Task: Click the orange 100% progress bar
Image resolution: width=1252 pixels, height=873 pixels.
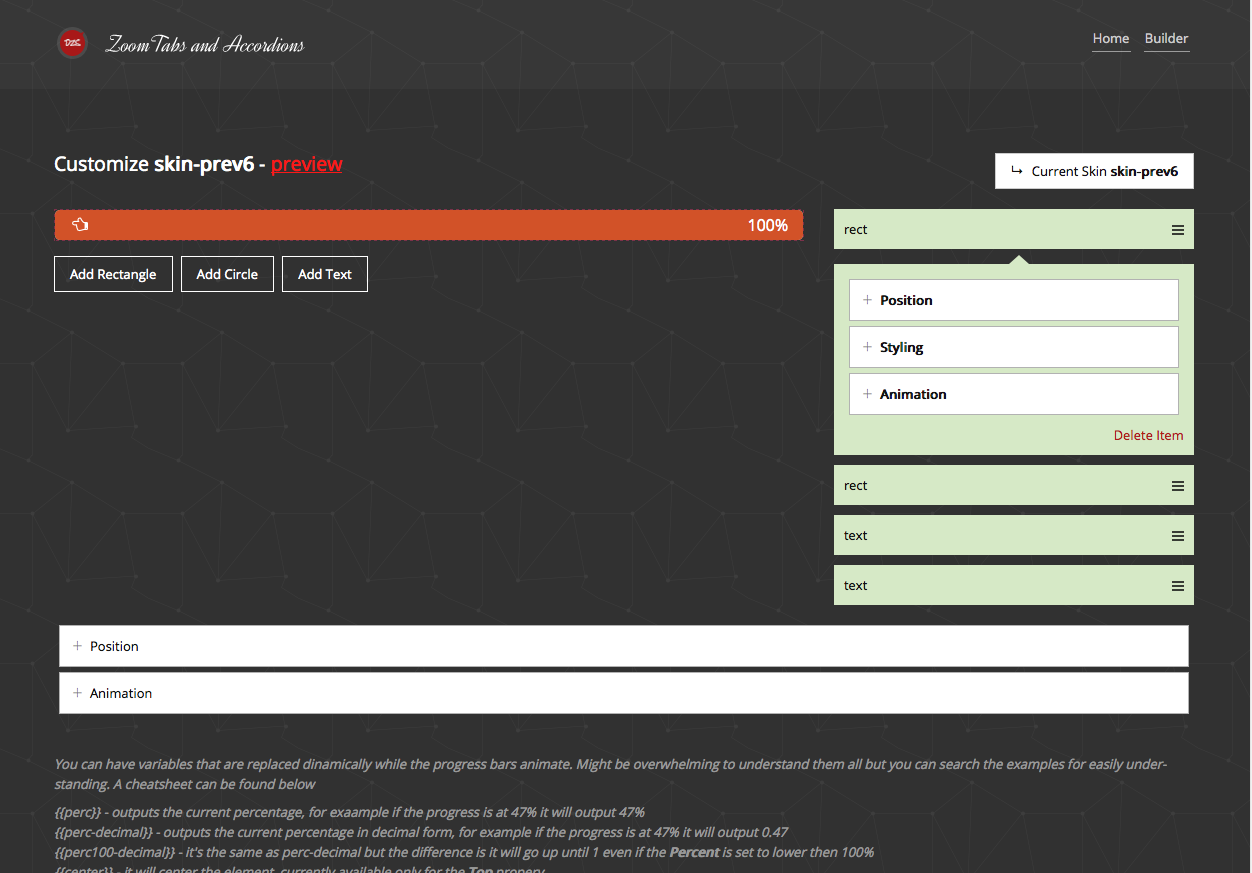Action: click(428, 225)
